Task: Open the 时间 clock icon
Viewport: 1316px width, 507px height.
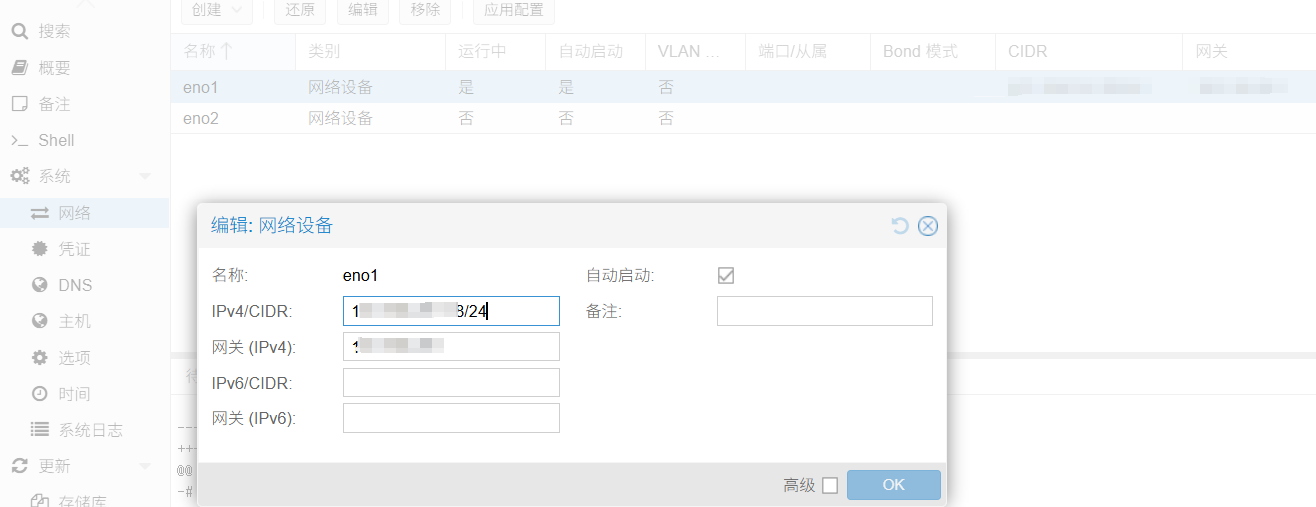Action: (40, 394)
